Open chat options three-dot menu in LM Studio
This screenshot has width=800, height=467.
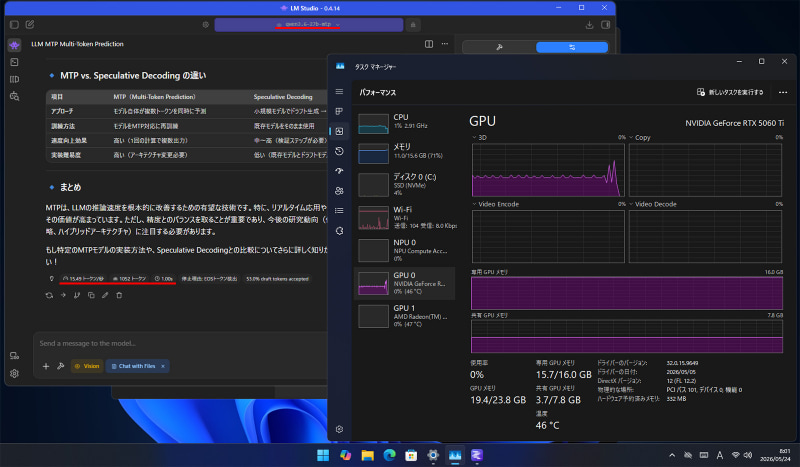pos(445,44)
